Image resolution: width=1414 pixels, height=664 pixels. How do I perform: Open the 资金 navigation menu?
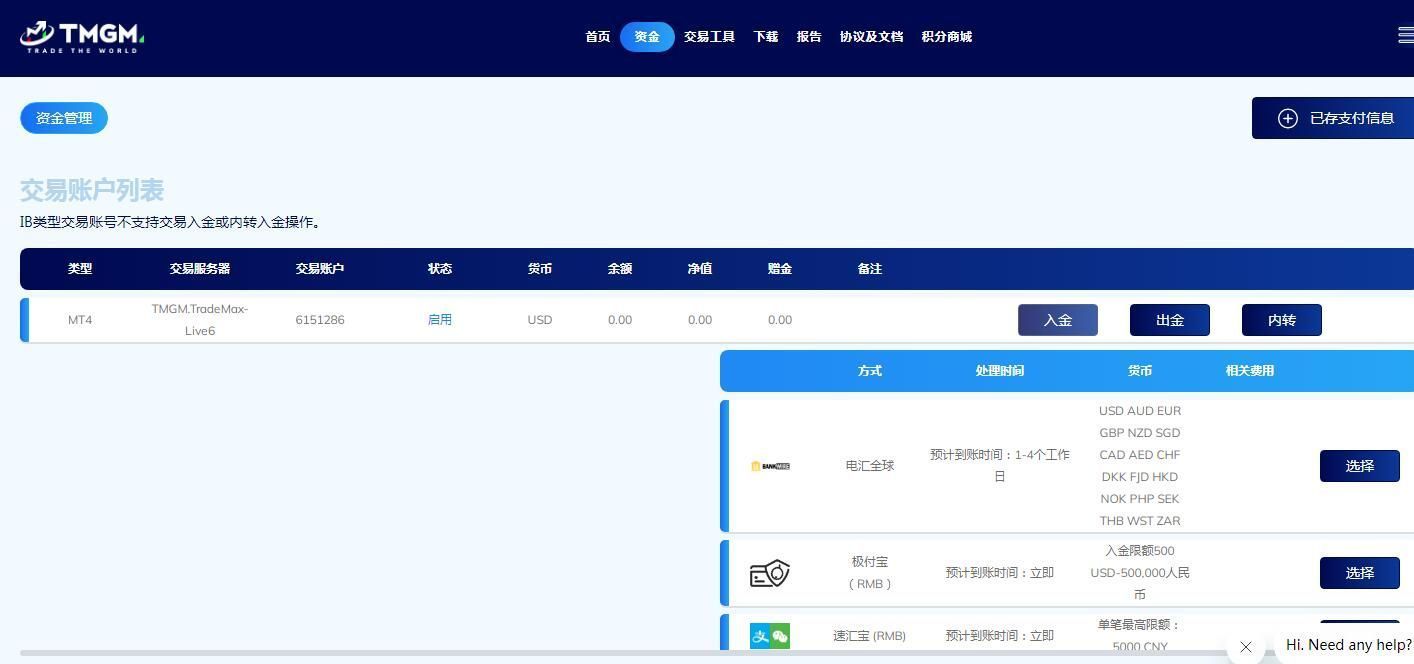pyautogui.click(x=647, y=36)
